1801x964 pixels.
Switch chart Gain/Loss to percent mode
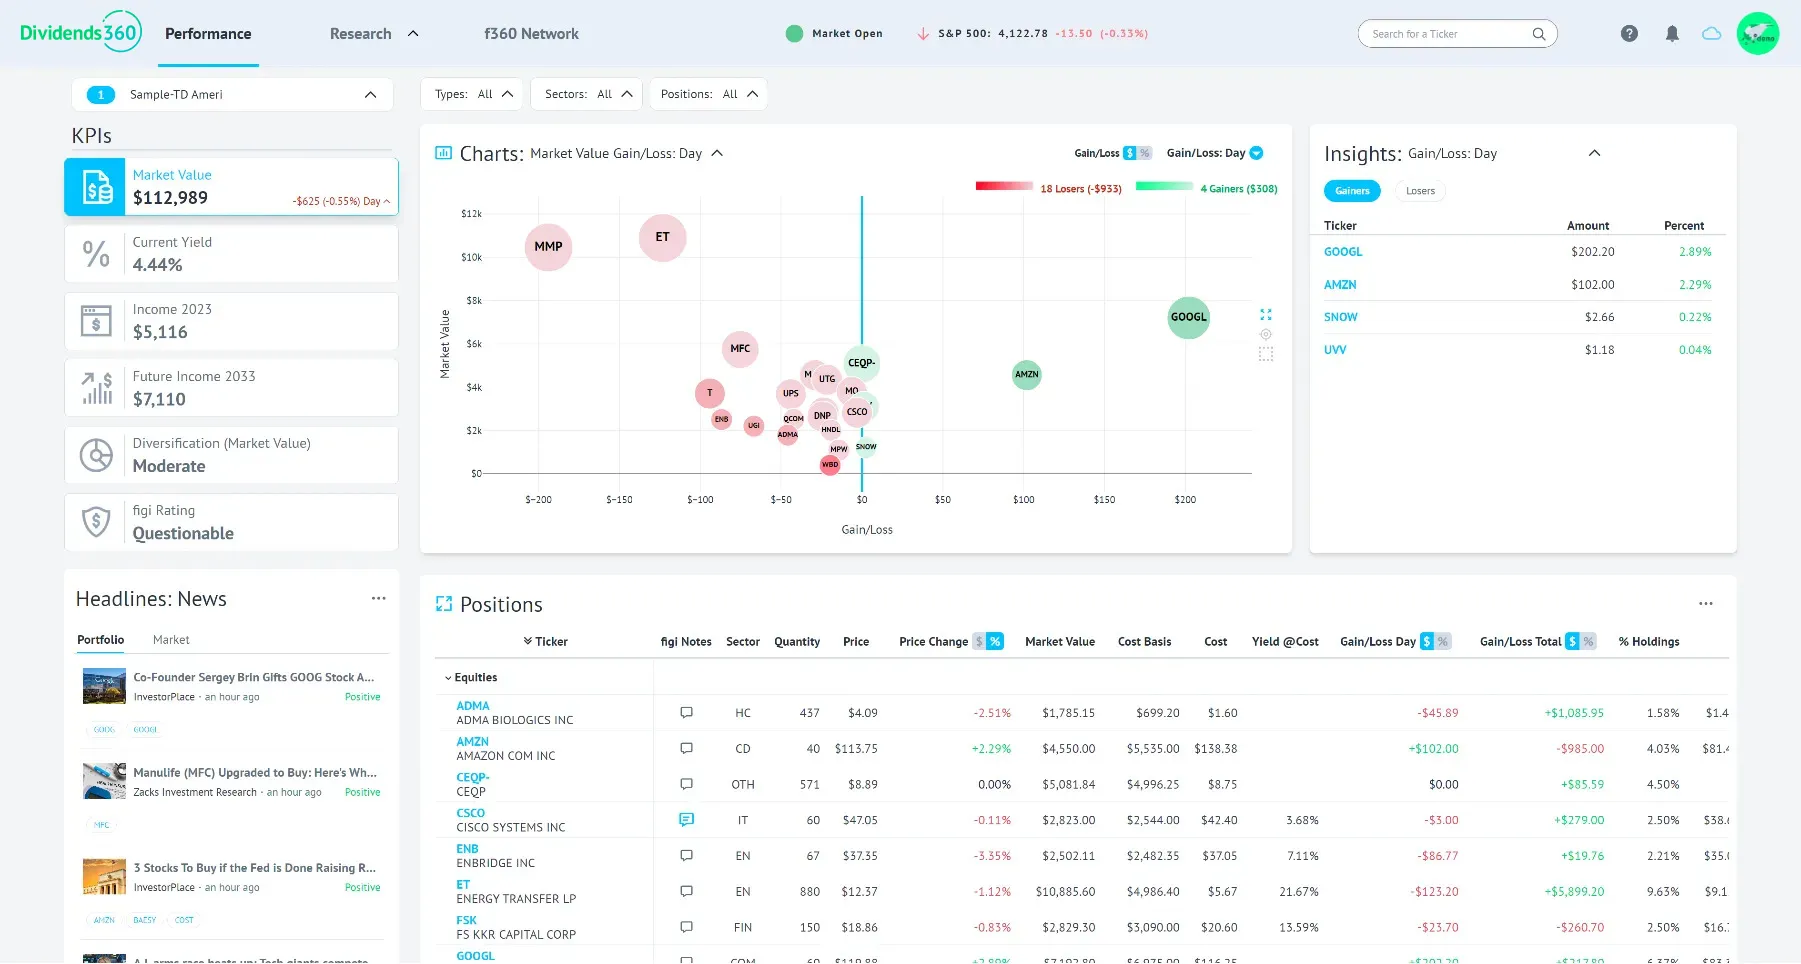tap(1145, 153)
